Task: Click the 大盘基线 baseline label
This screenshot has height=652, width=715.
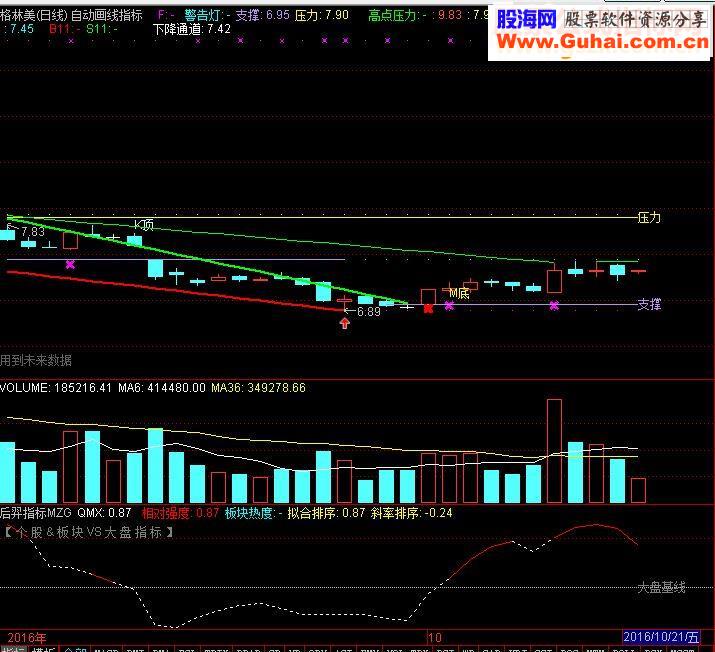Action: [x=661, y=587]
